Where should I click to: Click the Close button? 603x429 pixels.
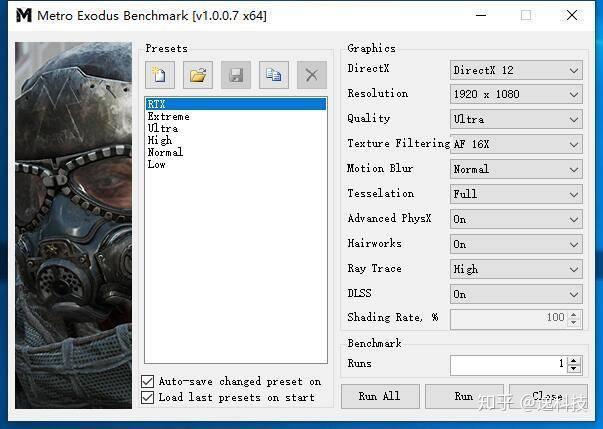coord(548,396)
